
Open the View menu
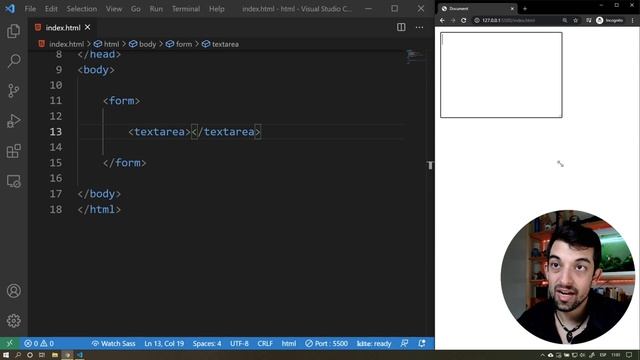[x=114, y=9]
